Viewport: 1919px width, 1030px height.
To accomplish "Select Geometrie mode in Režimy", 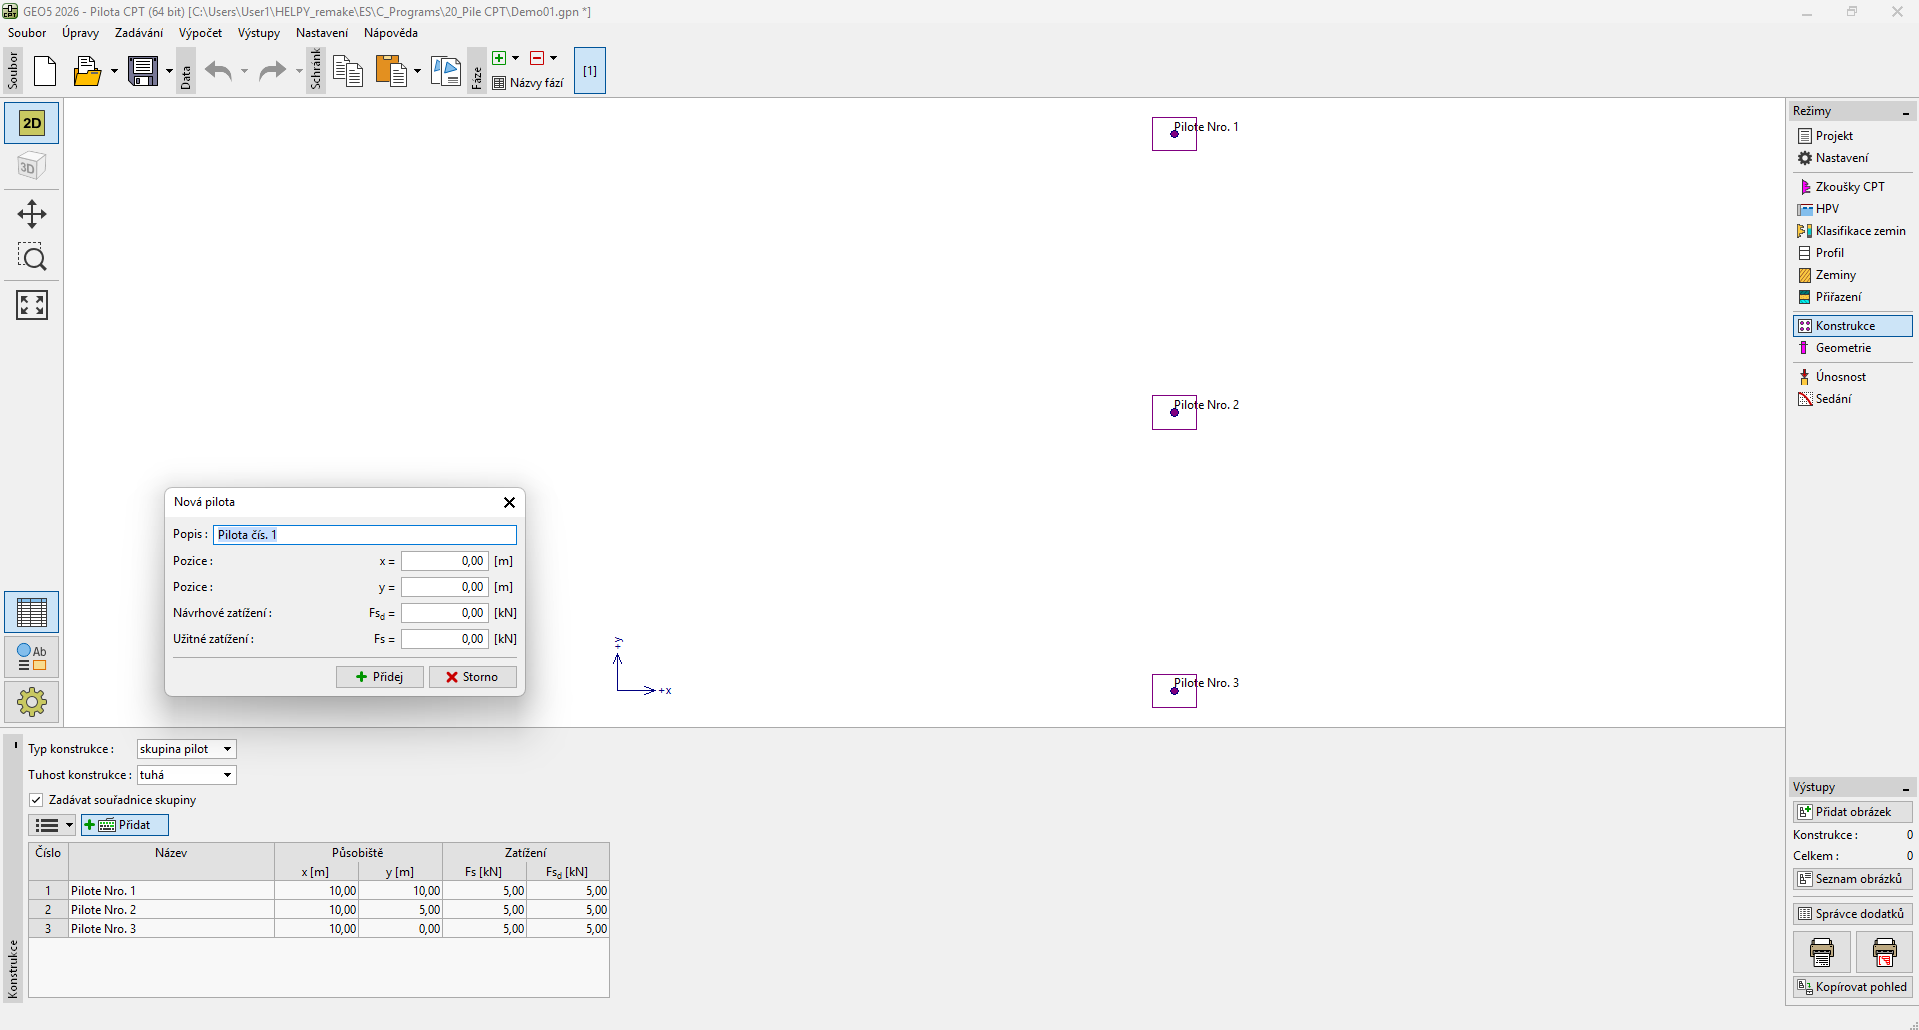I will click(1842, 348).
